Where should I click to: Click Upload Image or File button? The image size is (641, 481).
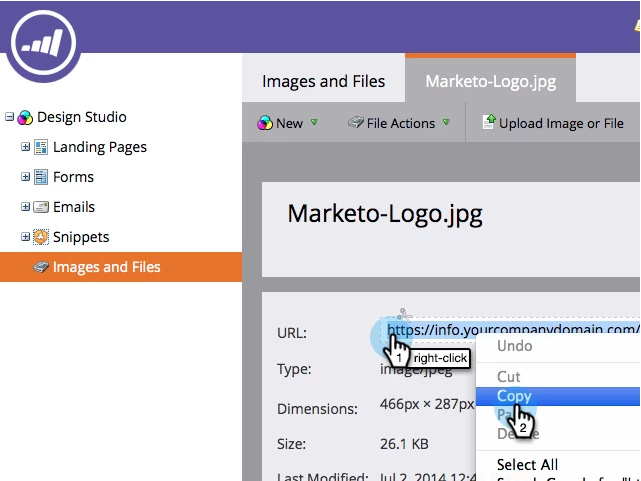(553, 123)
